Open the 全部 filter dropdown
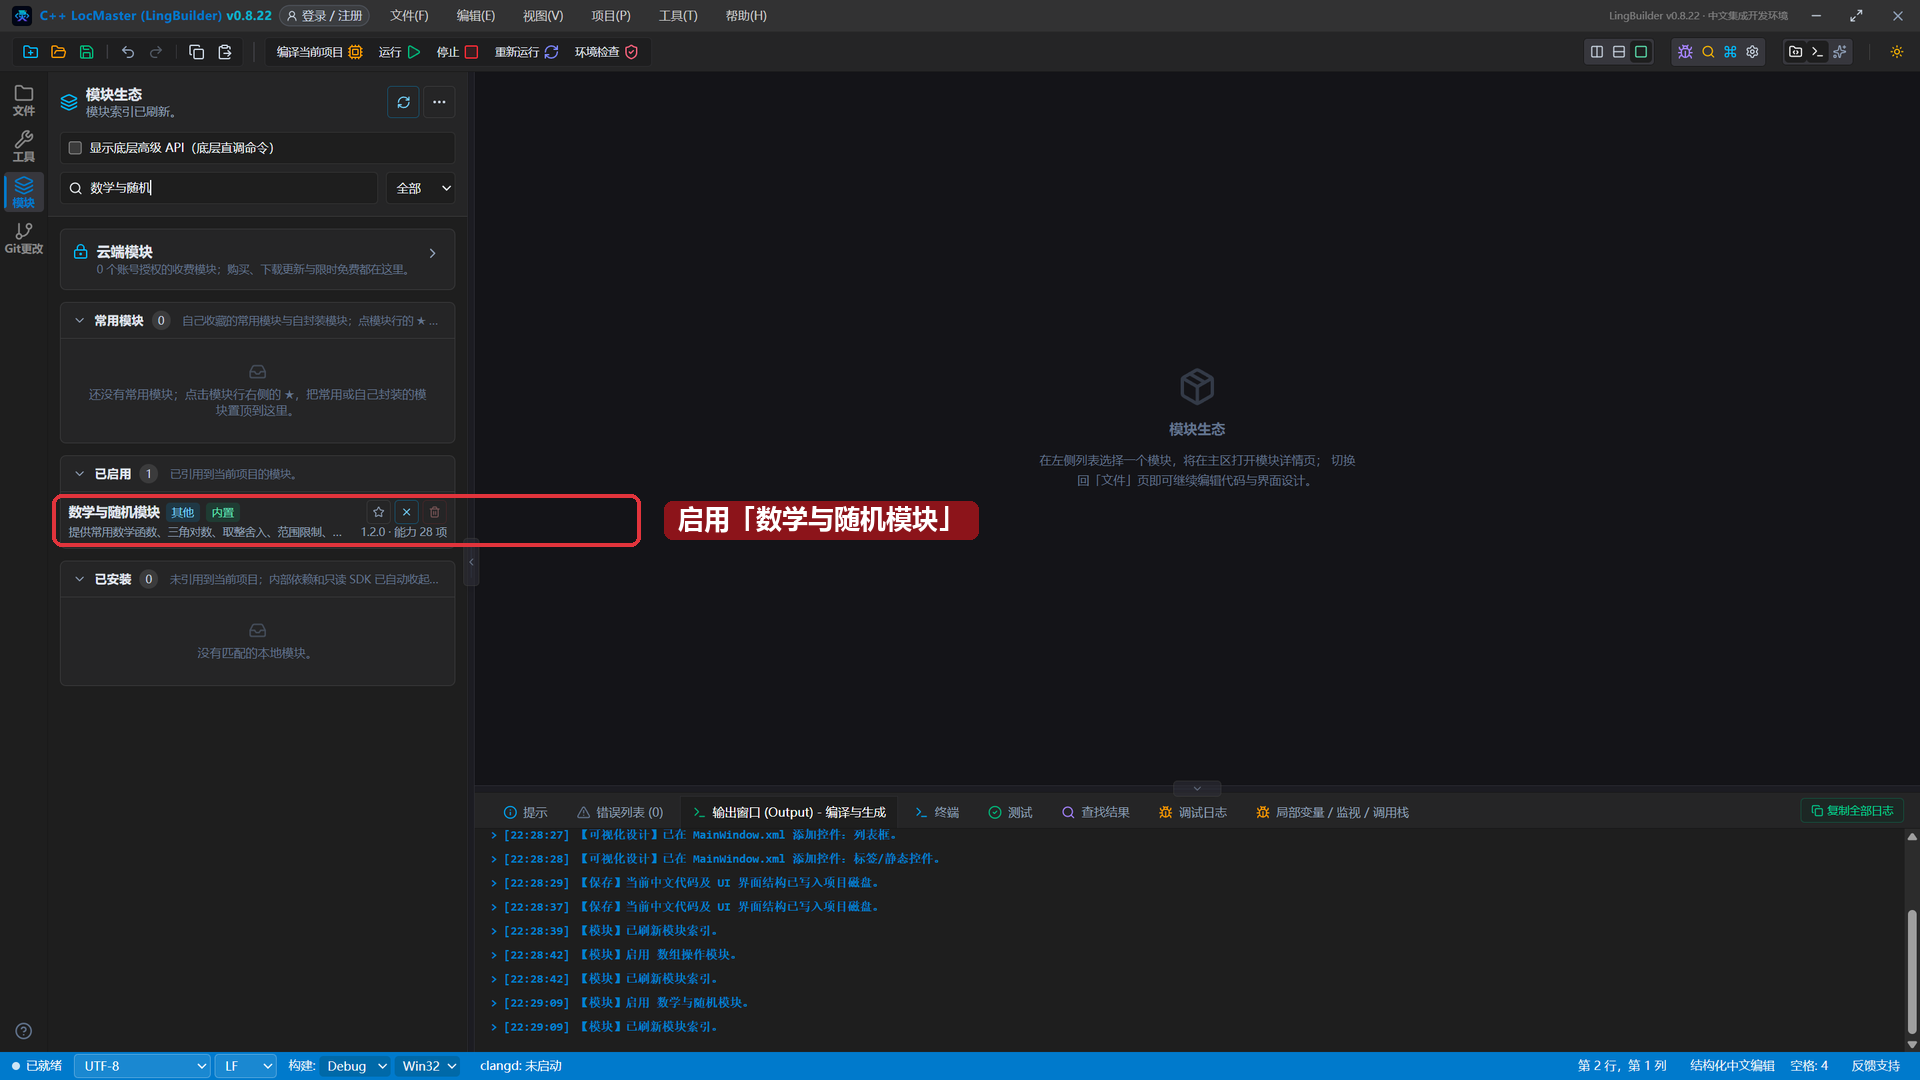Image resolution: width=1920 pixels, height=1080 pixels. (421, 188)
